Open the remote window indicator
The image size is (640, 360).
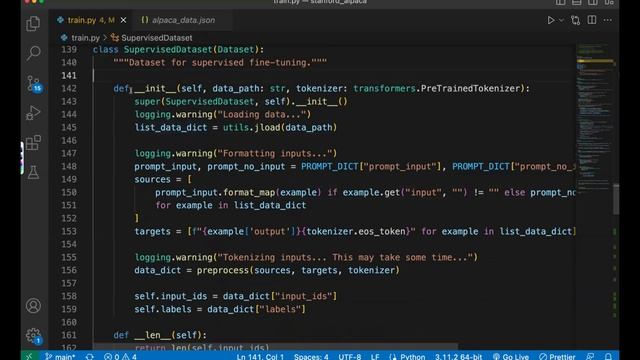coord(29,356)
